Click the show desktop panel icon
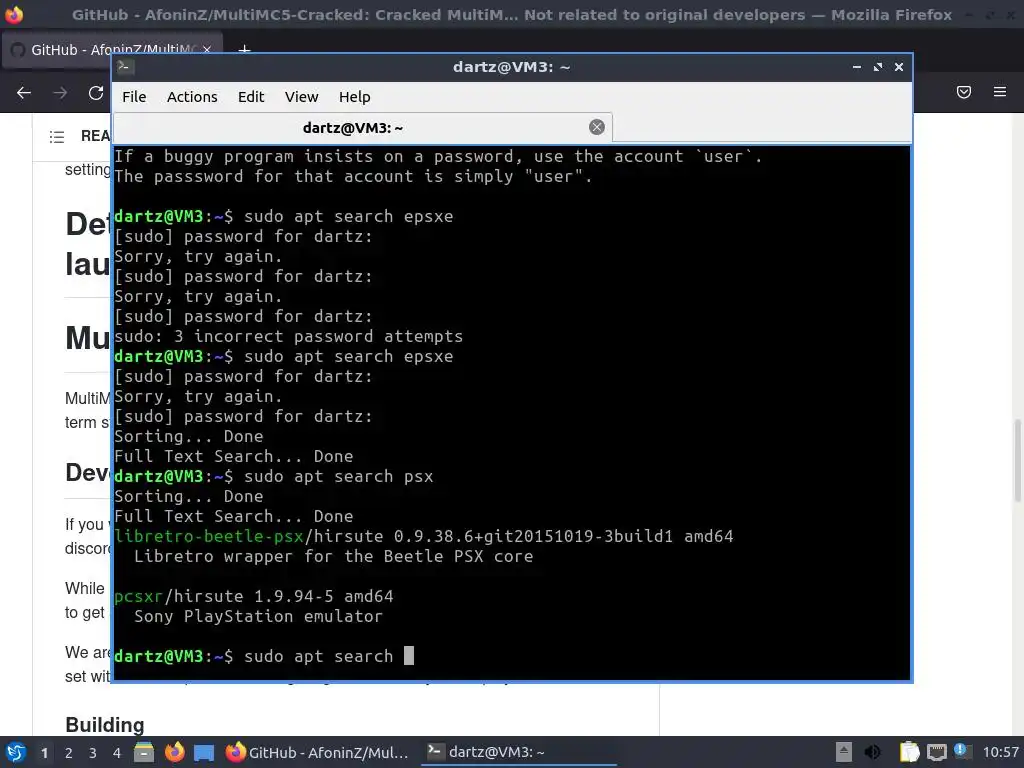 pos(204,753)
